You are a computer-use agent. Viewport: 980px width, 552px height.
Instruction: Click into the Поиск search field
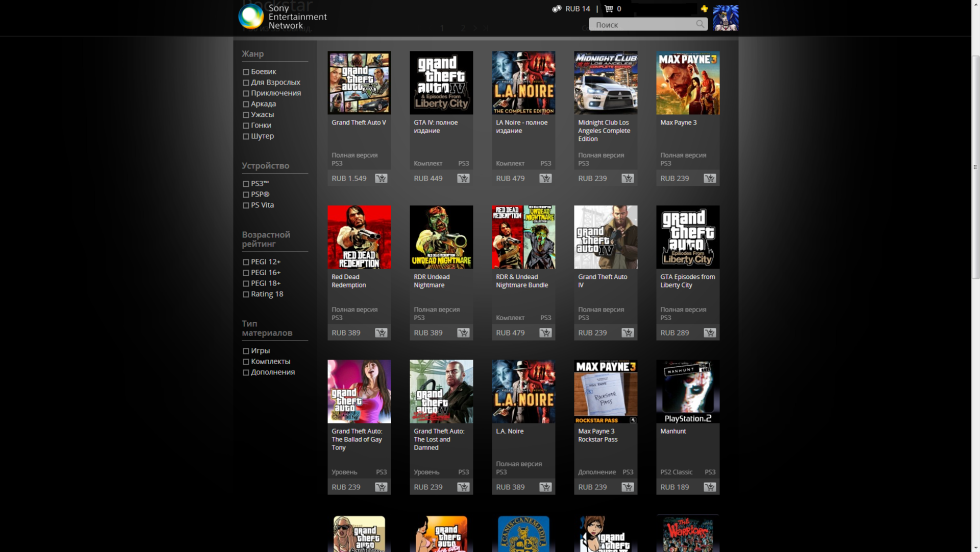(640, 24)
